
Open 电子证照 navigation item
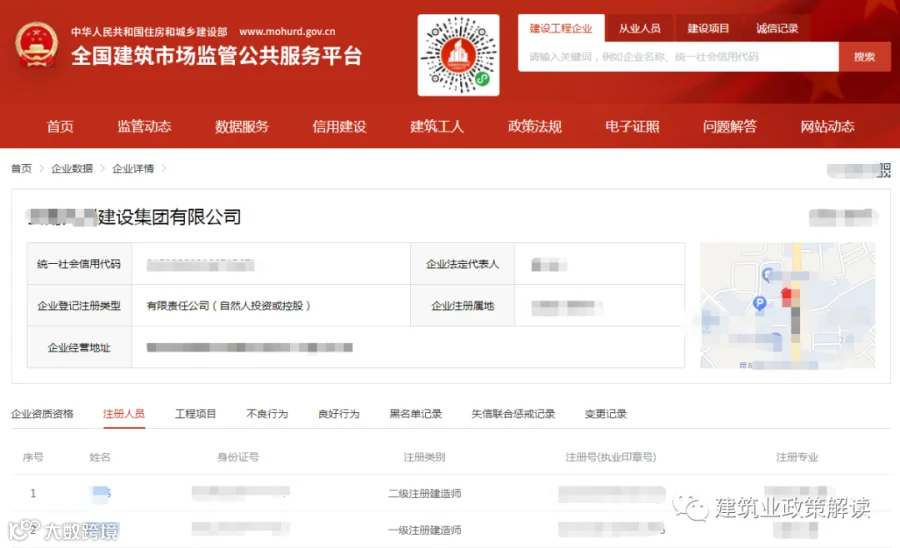(632, 126)
